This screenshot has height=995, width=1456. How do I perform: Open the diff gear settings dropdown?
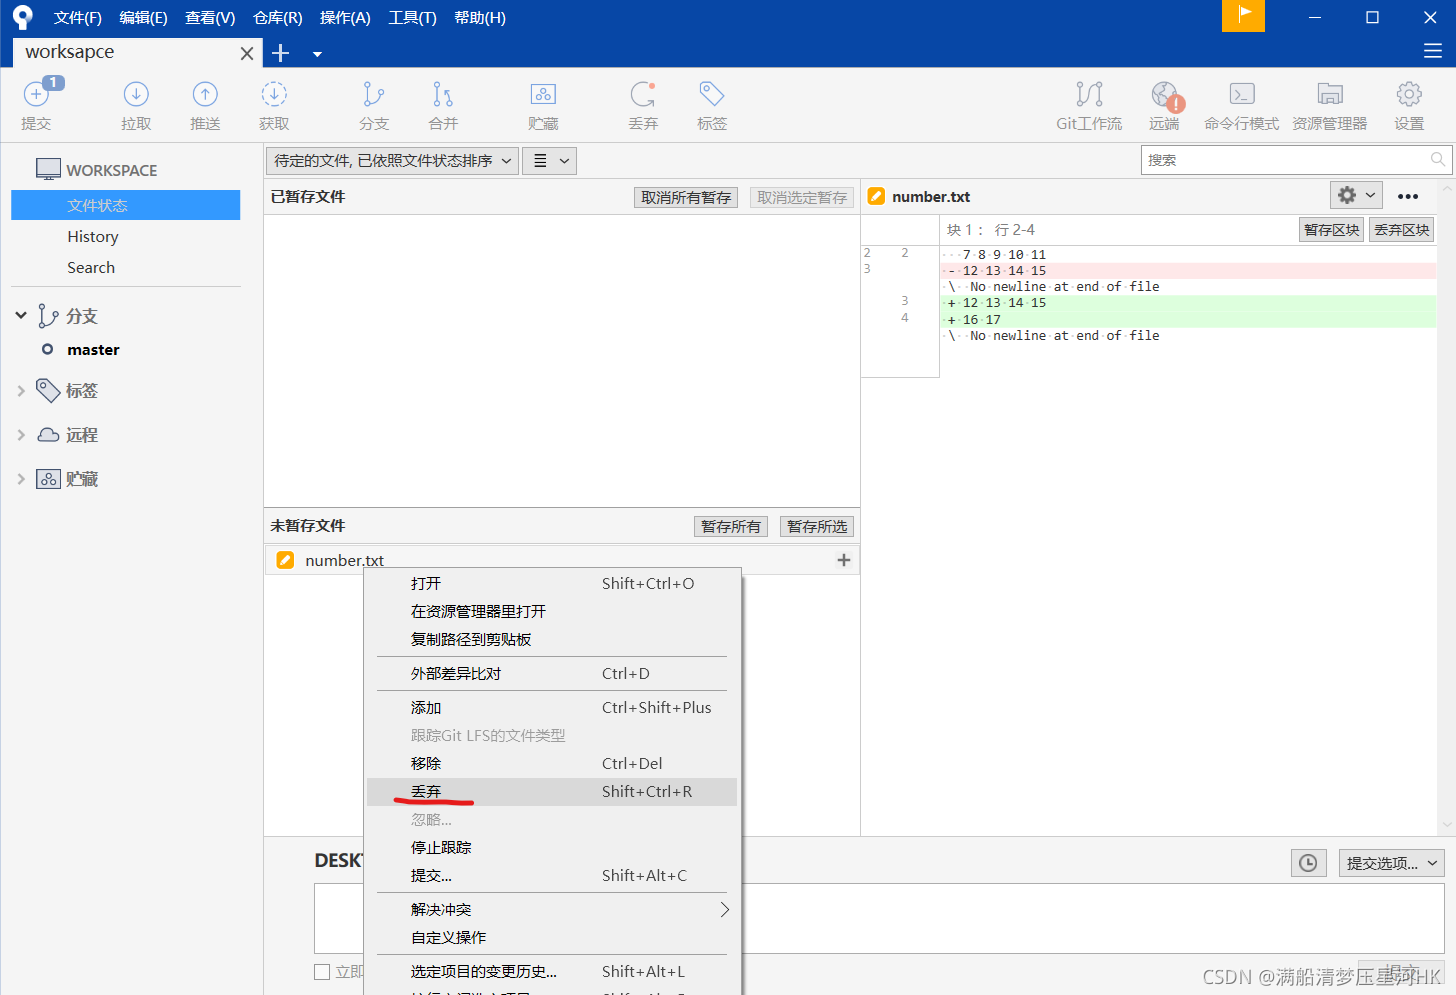click(x=1356, y=195)
